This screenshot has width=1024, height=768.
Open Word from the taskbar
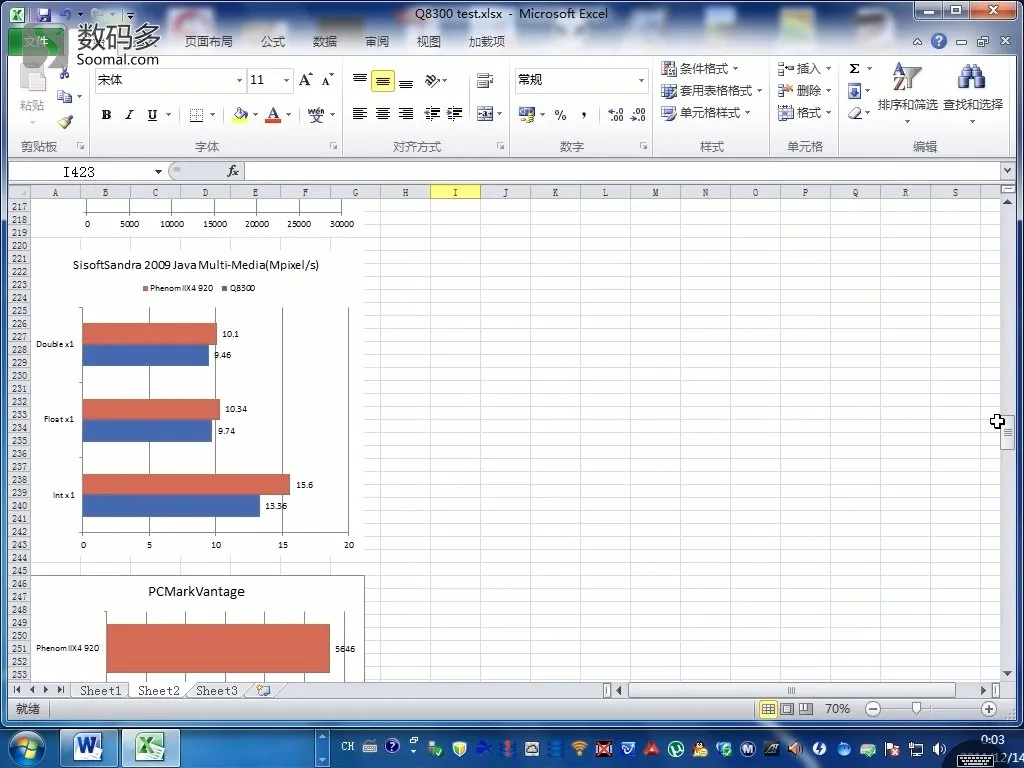tap(89, 746)
